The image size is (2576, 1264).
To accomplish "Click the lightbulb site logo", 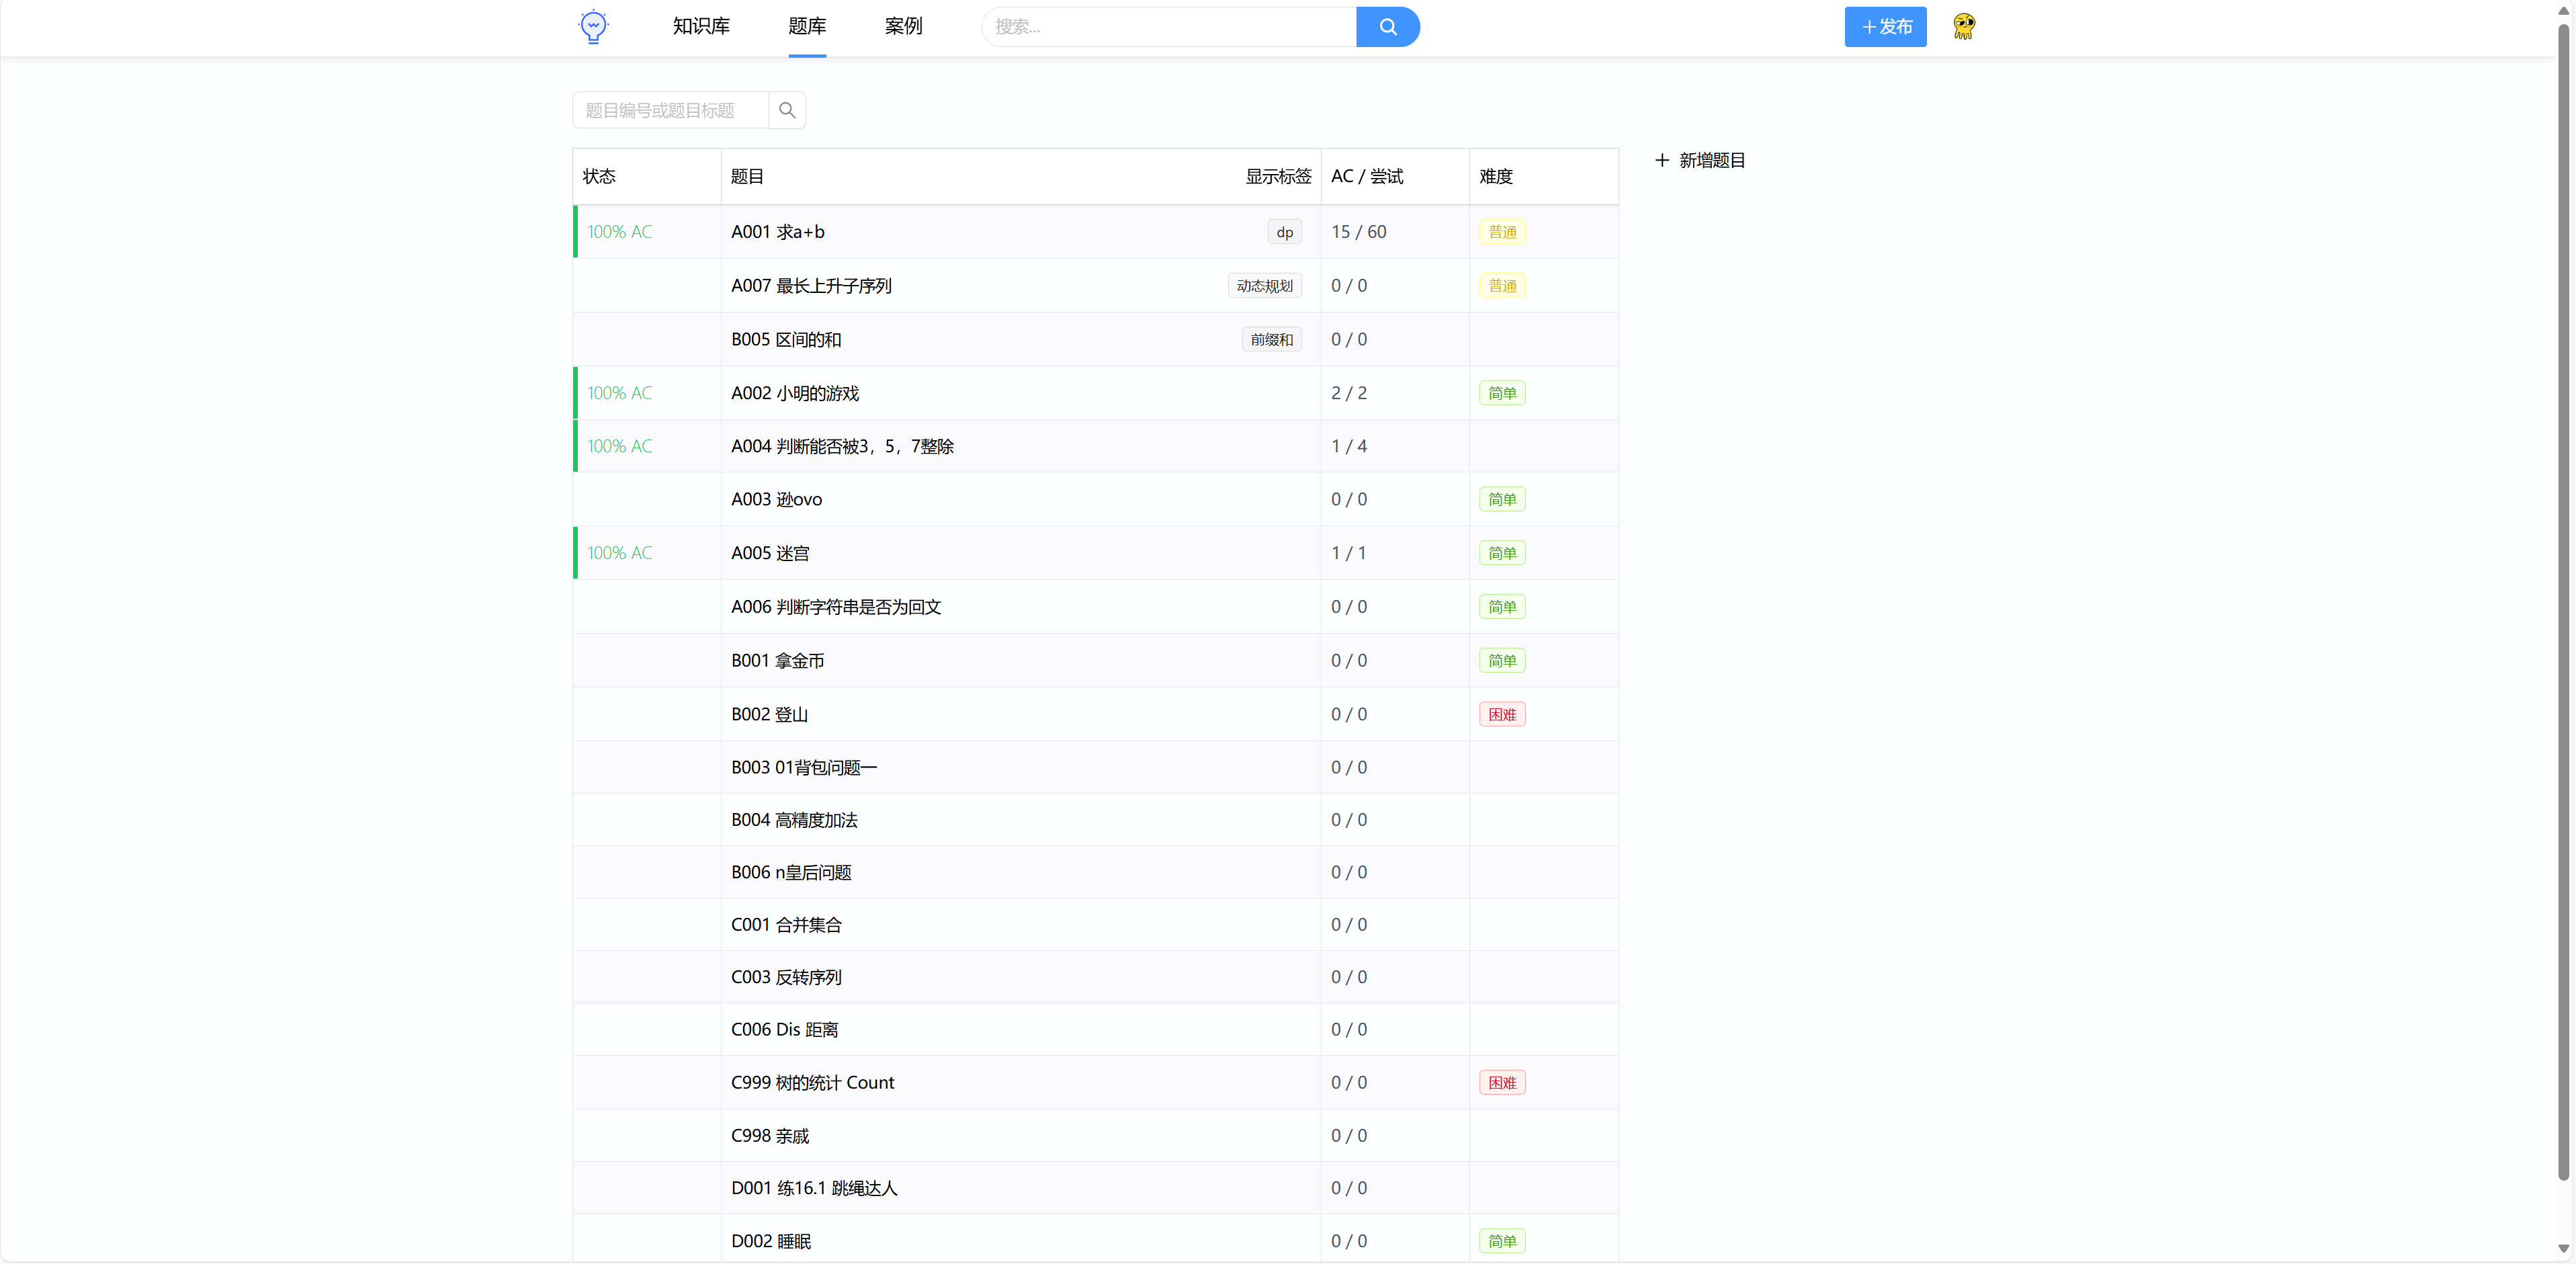I will [x=593, y=26].
